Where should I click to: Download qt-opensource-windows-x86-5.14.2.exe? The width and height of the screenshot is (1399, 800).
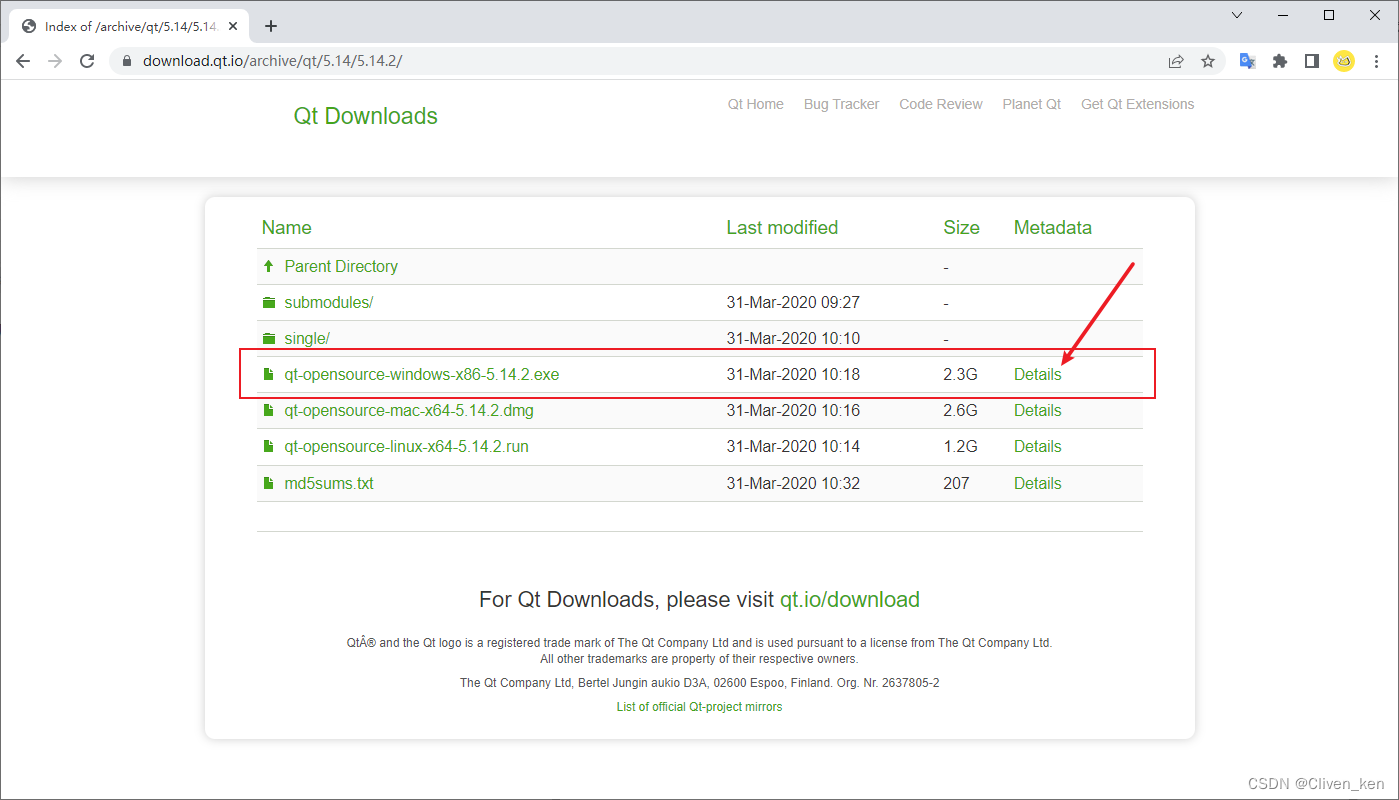coord(422,374)
